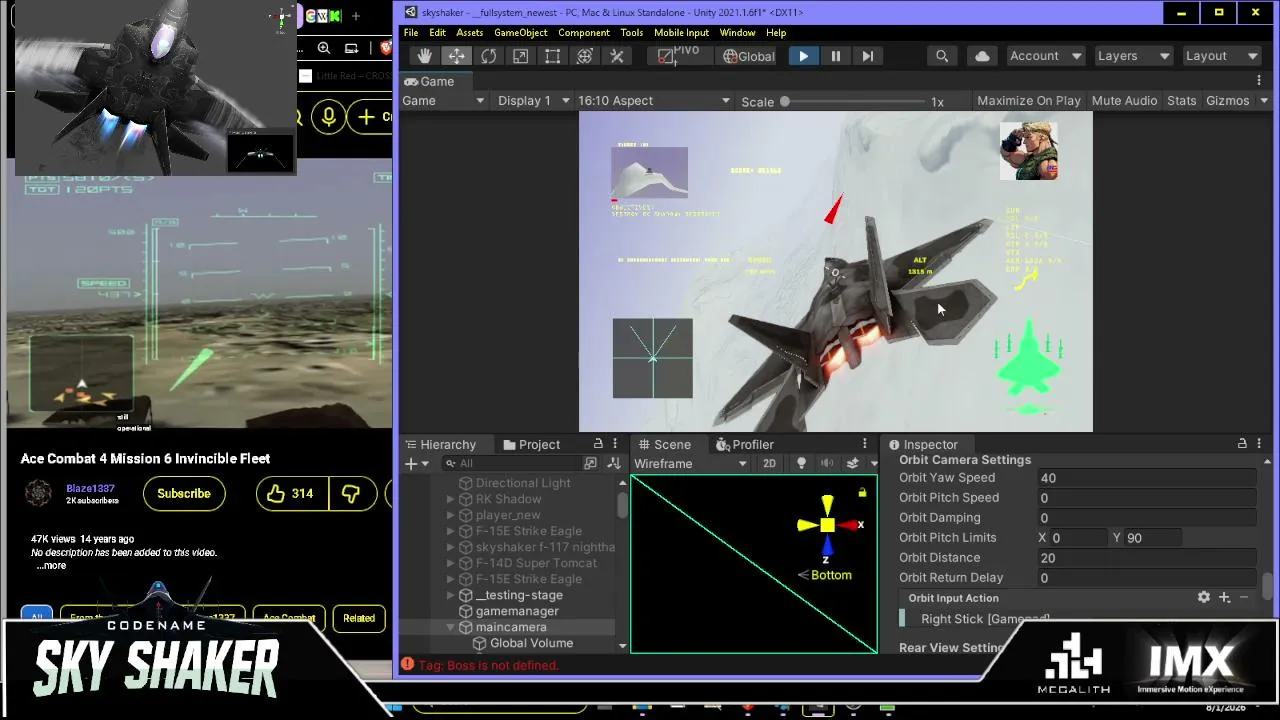Viewport: 1280px width, 720px height.
Task: Toggle the Scene gizmo lock icon
Action: 862,492
